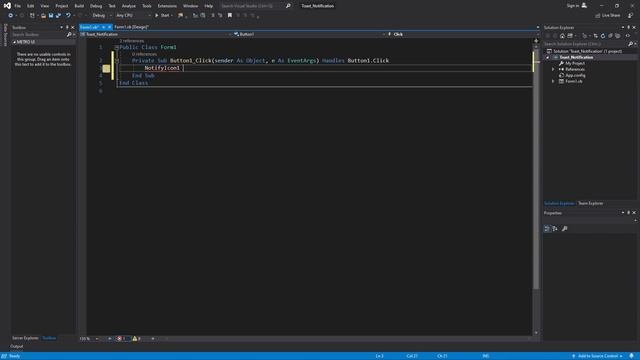
Task: Click the Undo icon
Action: [68, 16]
